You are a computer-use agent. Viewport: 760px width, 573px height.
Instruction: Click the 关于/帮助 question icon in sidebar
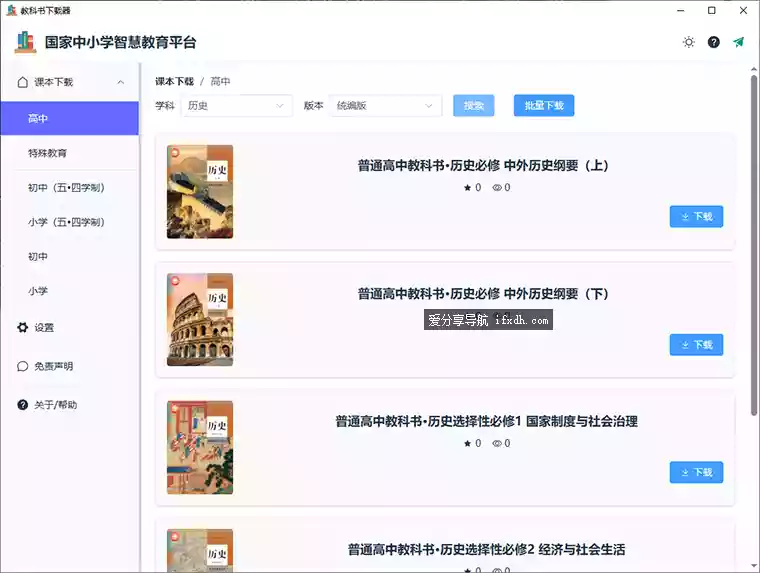tap(23, 405)
